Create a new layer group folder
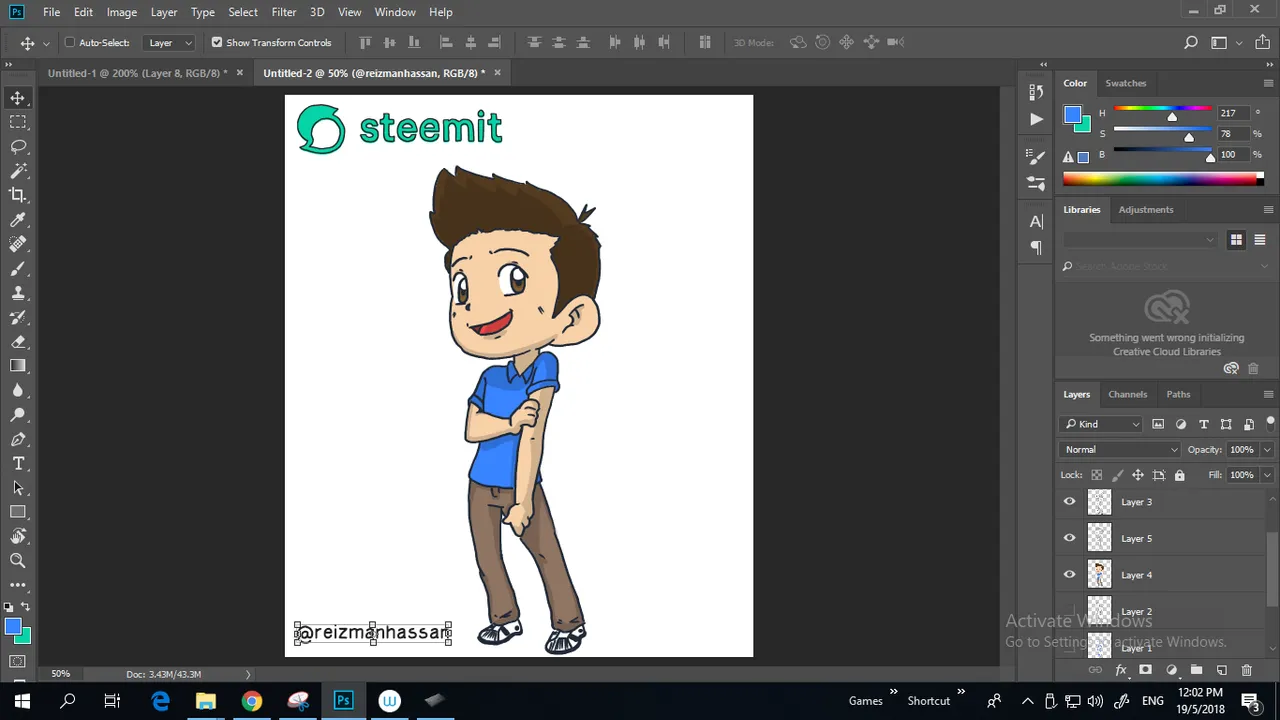This screenshot has height=720, width=1280. tap(1196, 670)
